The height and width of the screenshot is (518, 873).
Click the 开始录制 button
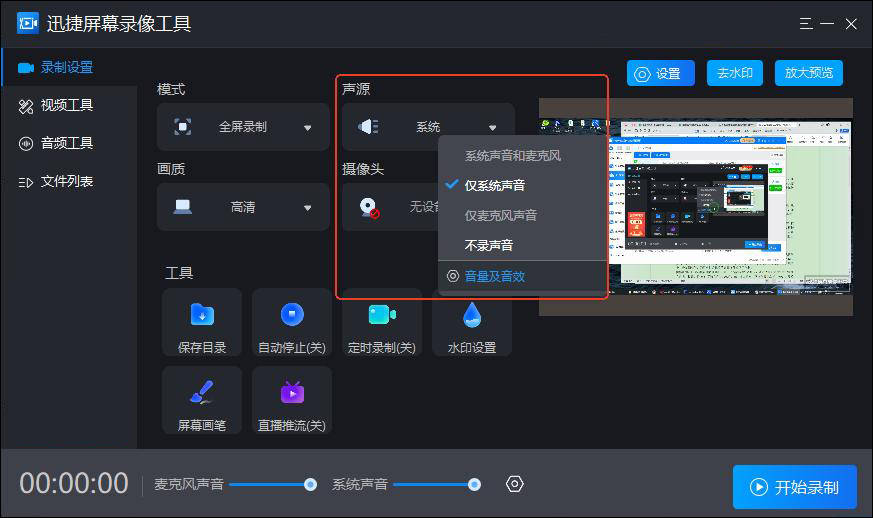click(794, 487)
